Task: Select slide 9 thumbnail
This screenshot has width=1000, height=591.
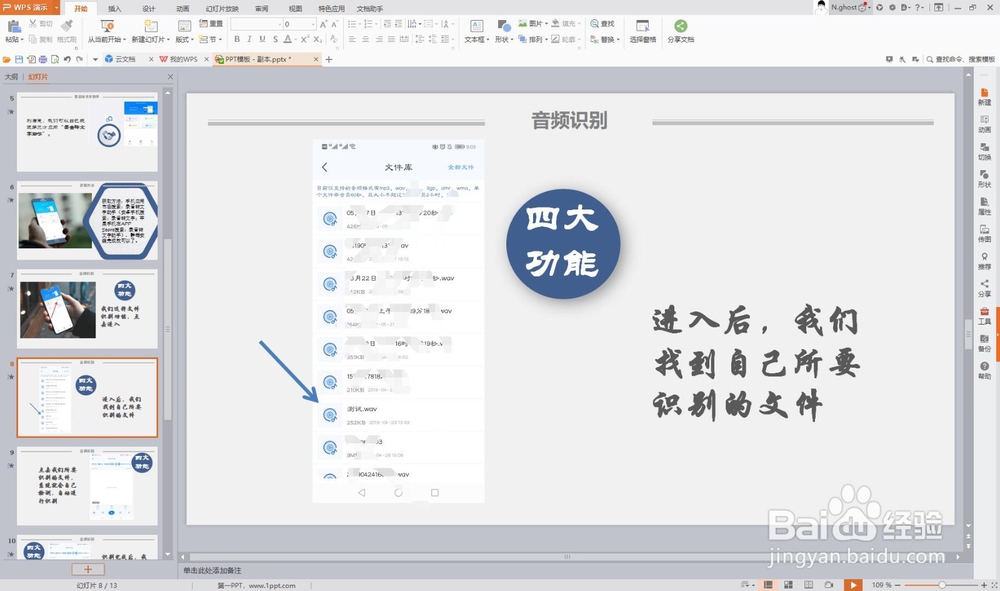Action: [87, 486]
